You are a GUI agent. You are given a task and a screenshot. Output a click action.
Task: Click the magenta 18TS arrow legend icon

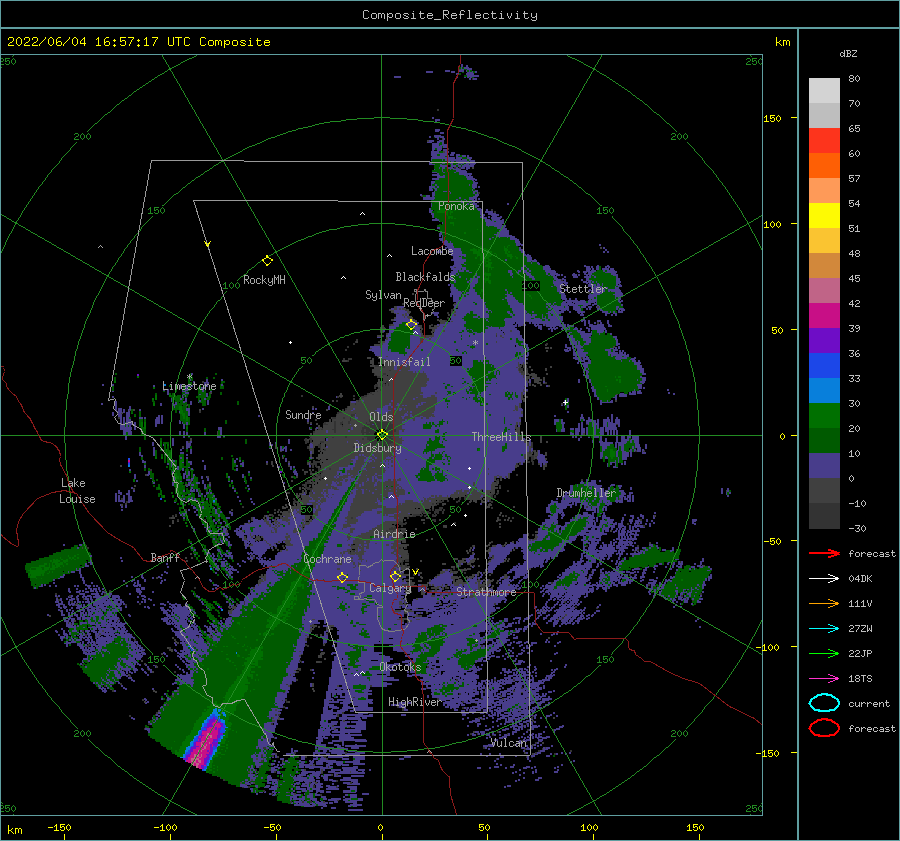coord(824,679)
